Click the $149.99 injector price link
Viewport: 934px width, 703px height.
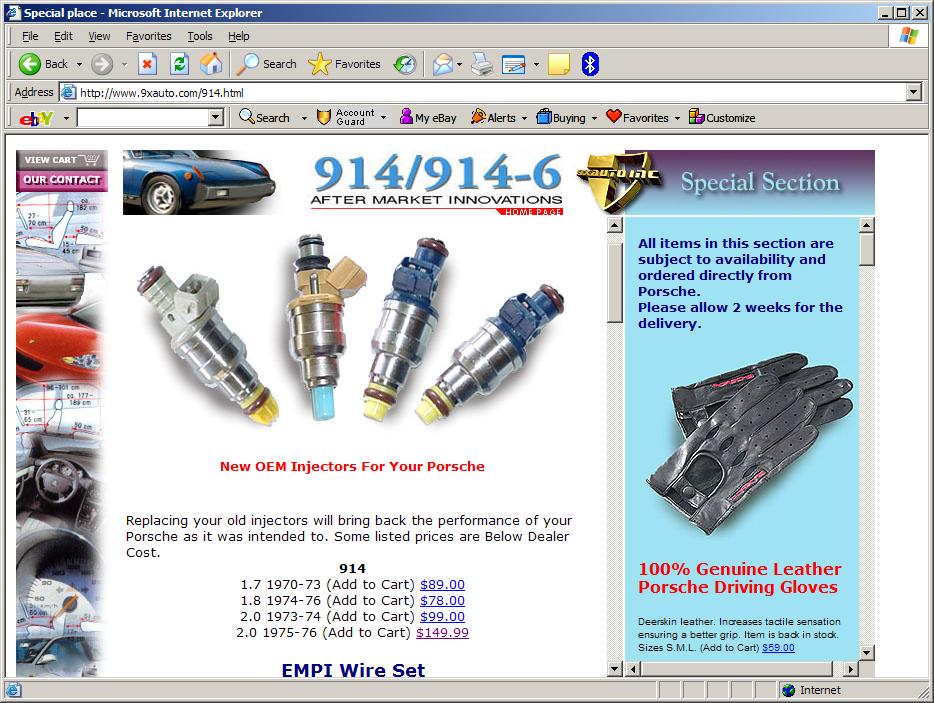pyautogui.click(x=442, y=633)
